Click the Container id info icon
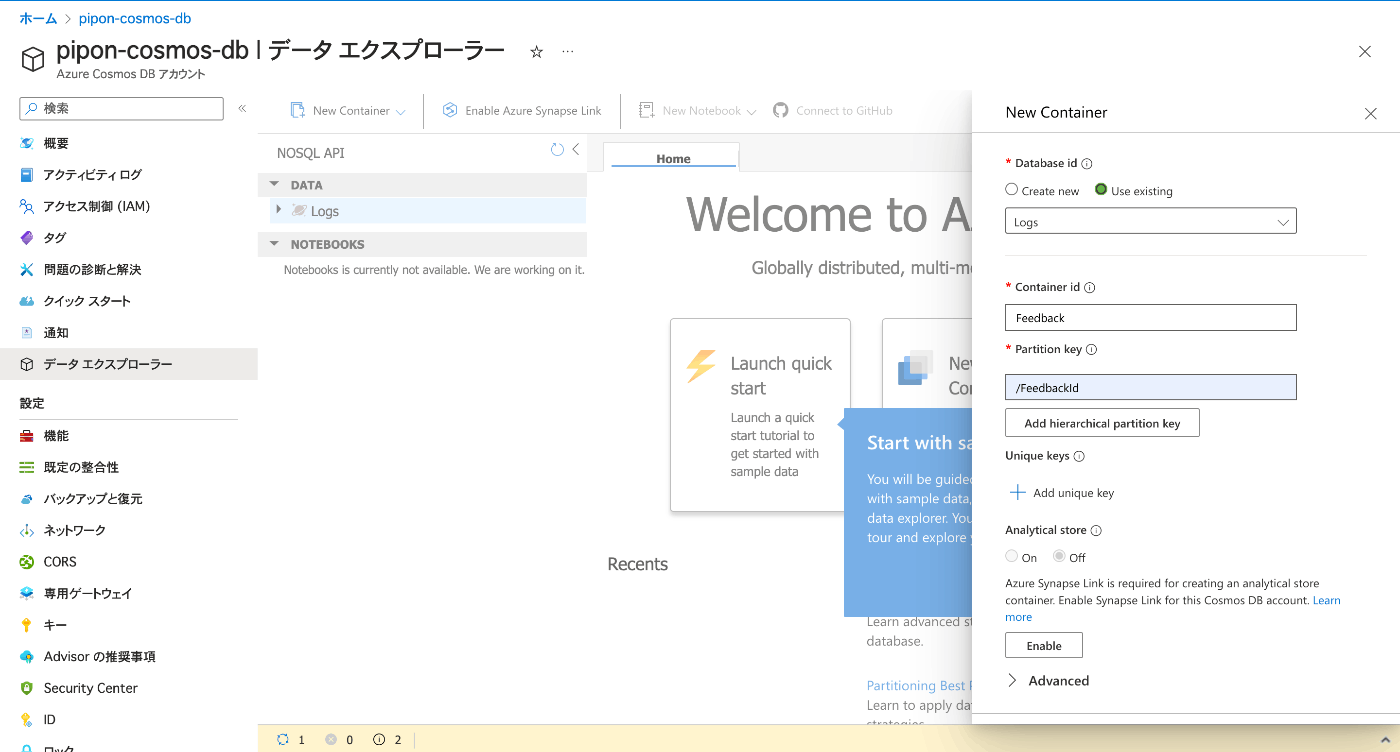 point(1090,287)
